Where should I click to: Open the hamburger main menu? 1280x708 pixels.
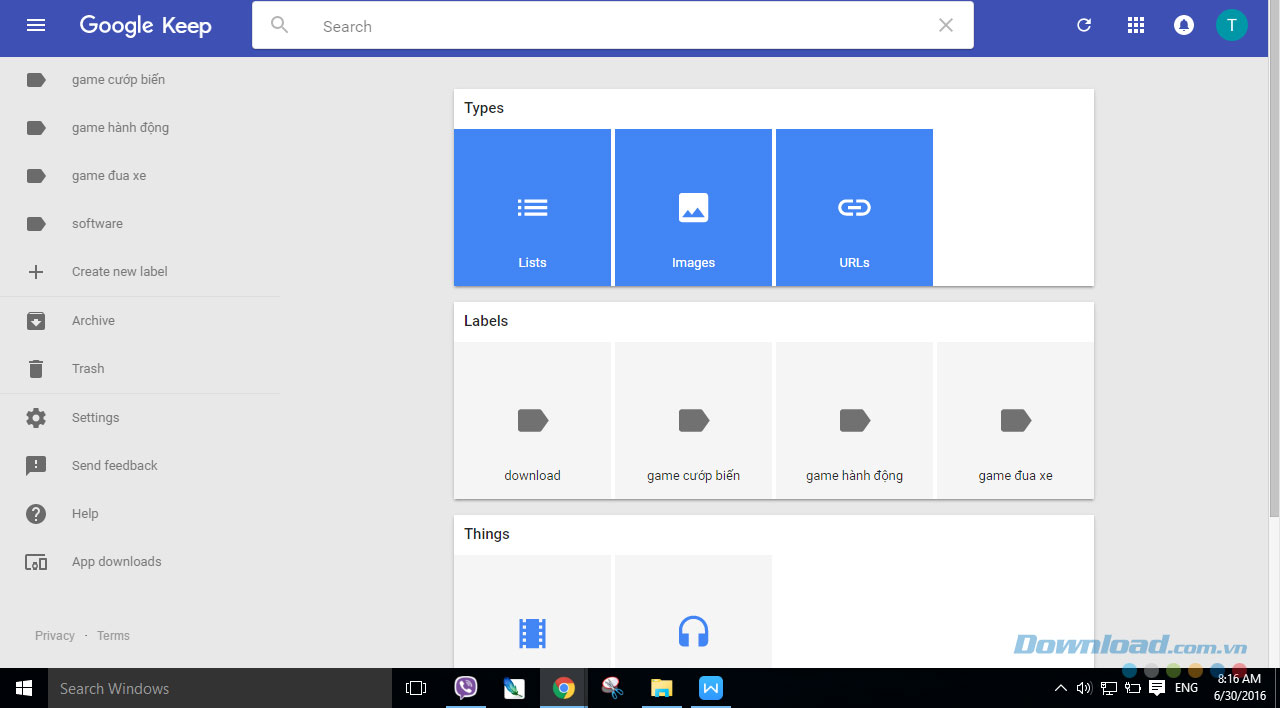(36, 26)
